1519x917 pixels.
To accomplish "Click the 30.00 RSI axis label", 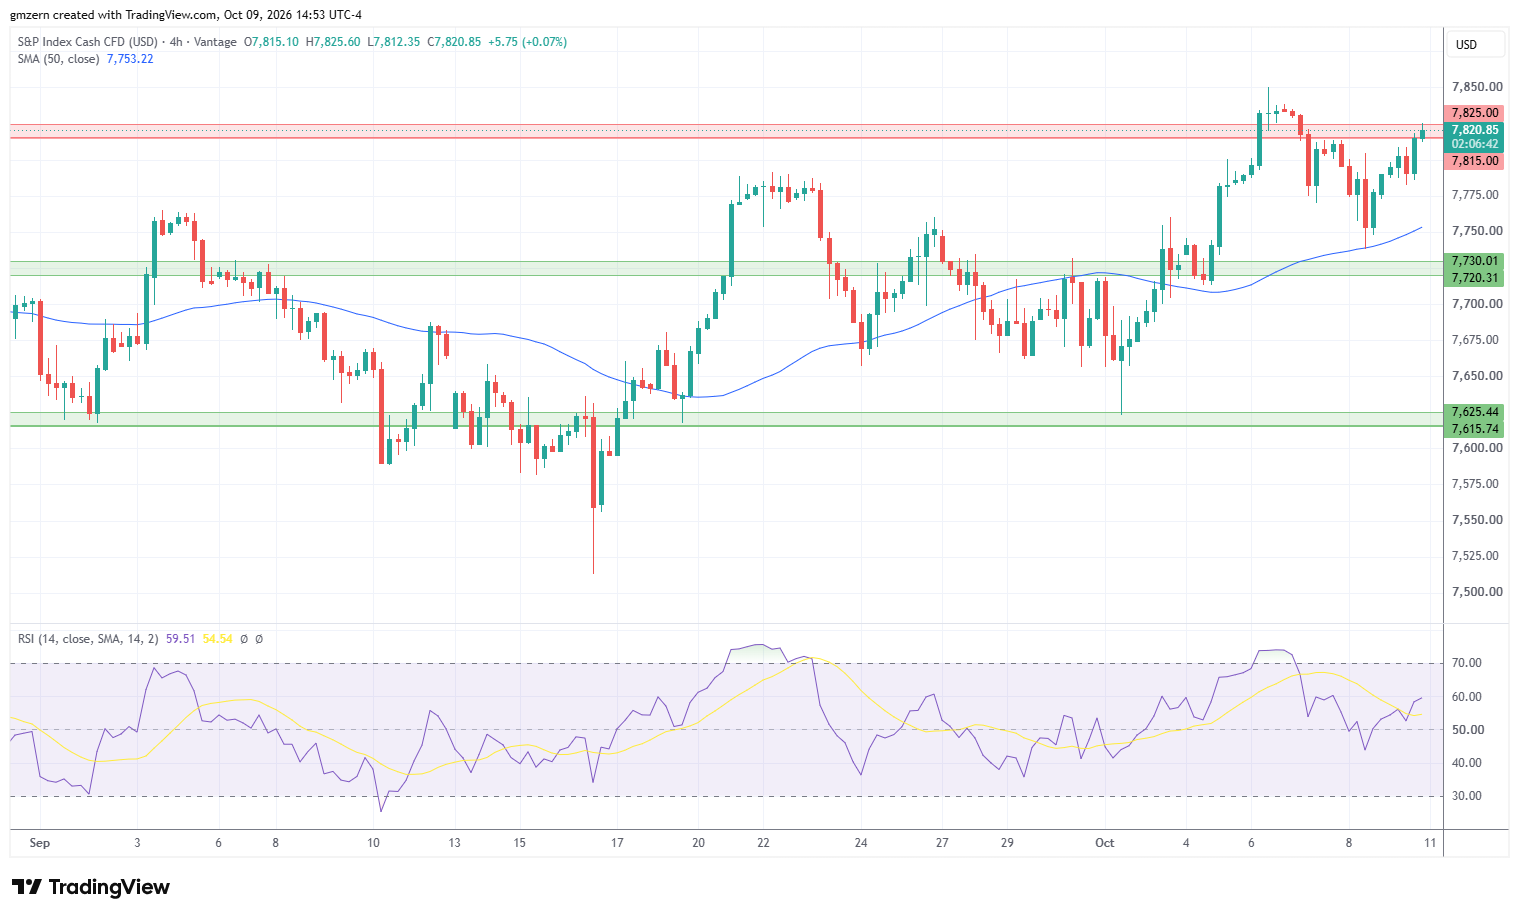I will click(x=1467, y=796).
